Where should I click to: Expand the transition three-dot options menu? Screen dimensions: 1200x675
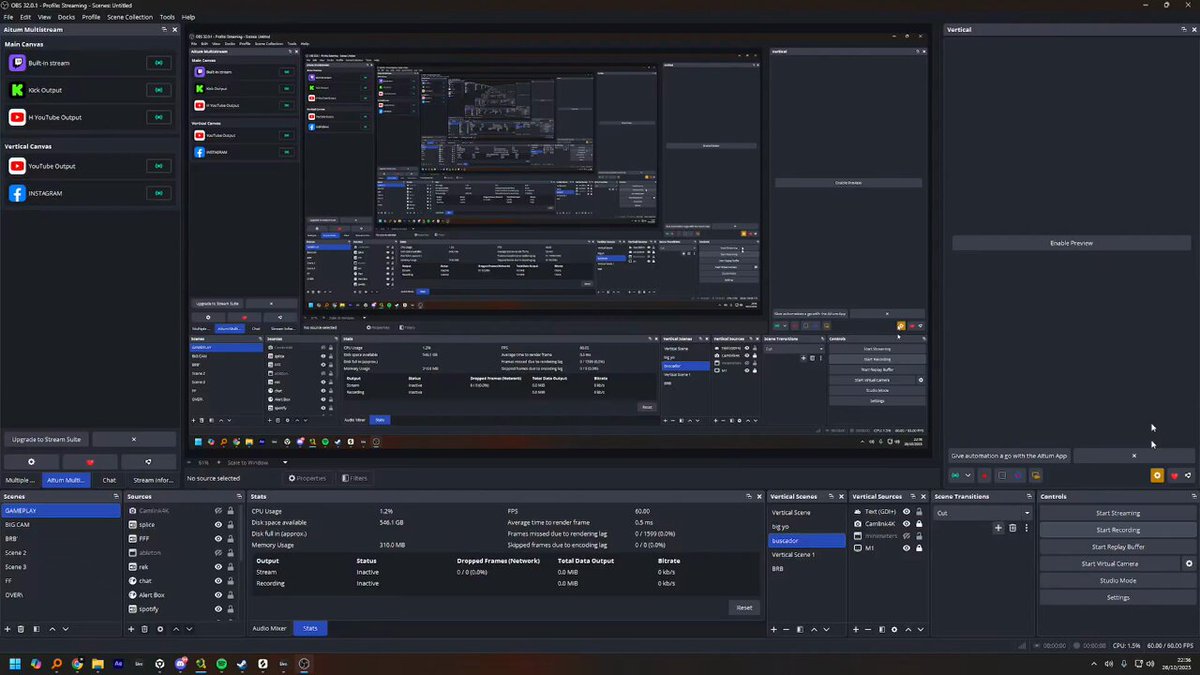pos(1026,527)
